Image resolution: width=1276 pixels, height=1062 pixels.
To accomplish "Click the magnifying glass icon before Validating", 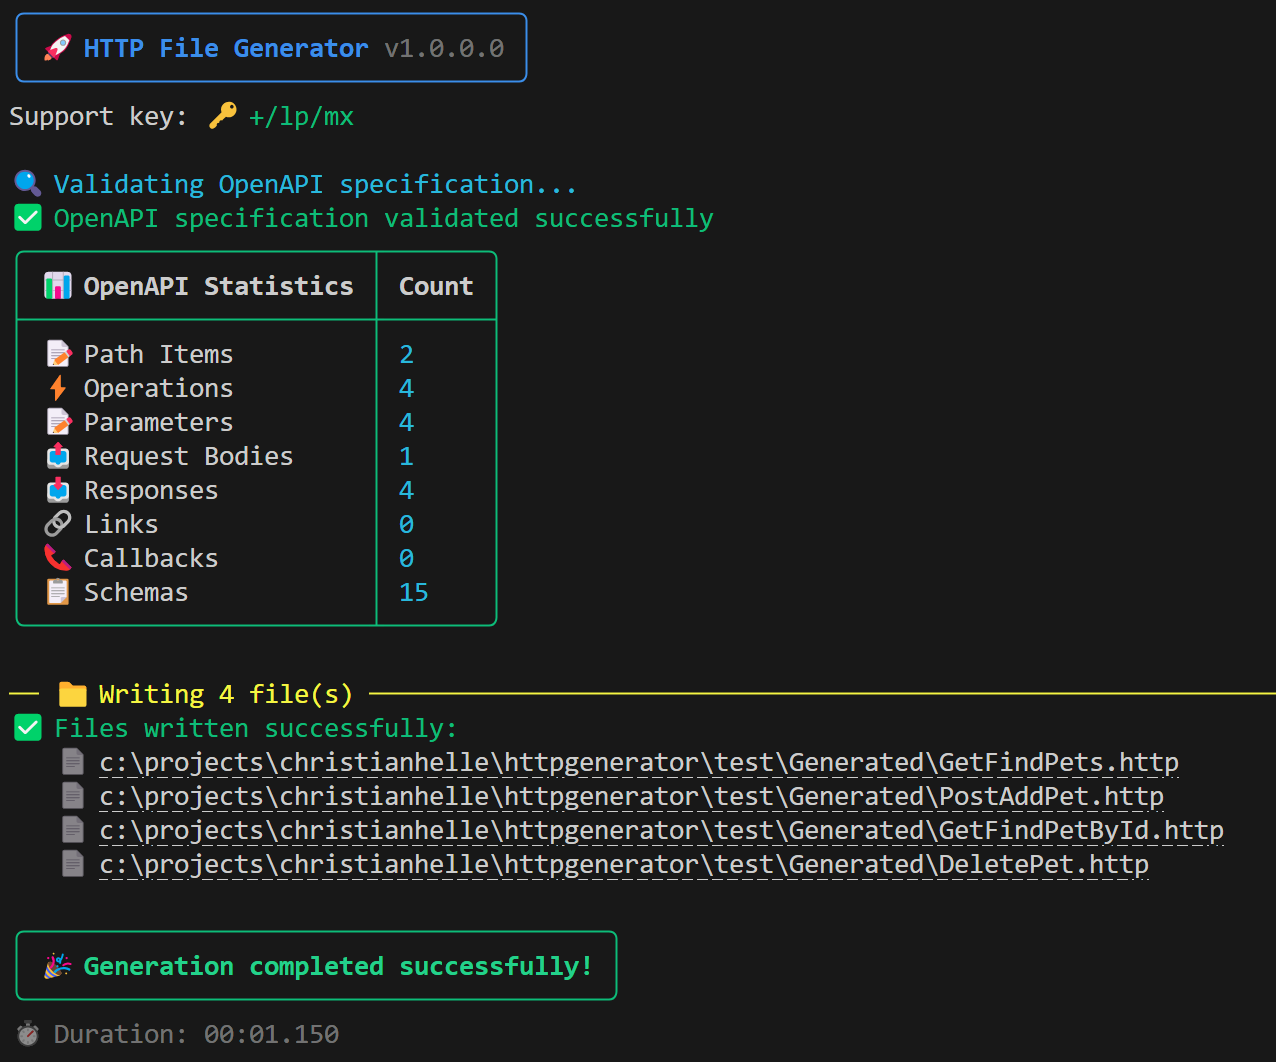I will (28, 184).
